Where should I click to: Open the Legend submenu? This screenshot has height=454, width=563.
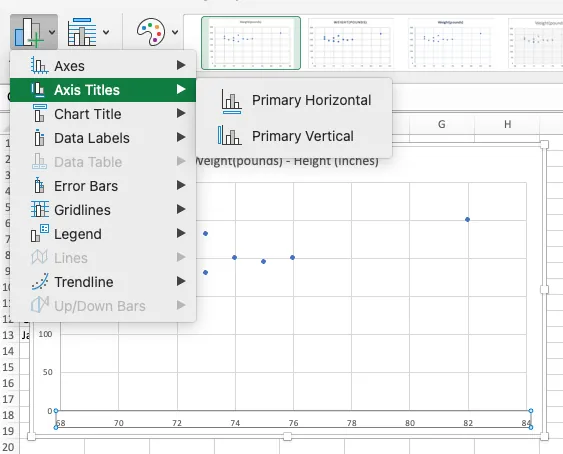(x=103, y=234)
